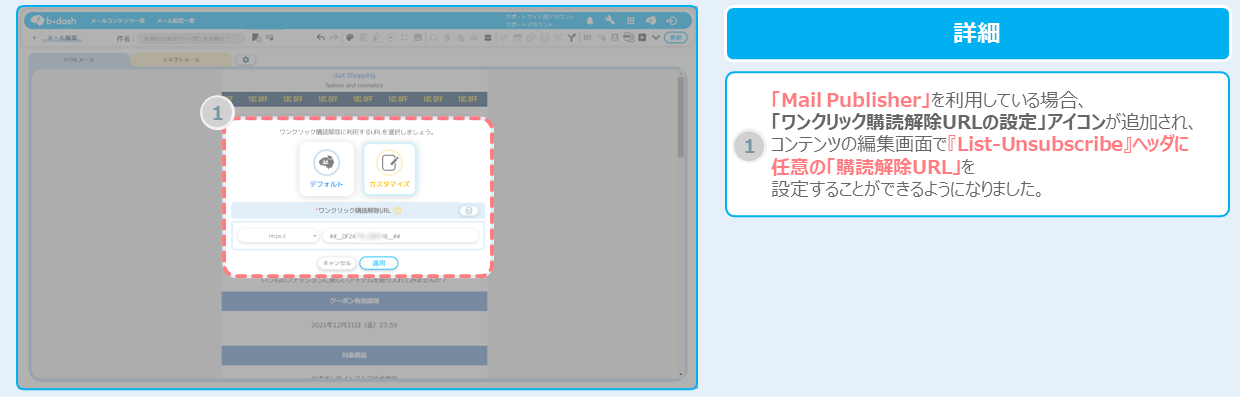The height and width of the screenshot is (397, 1240).
Task: Open the notification bell icon
Action: (x=589, y=20)
